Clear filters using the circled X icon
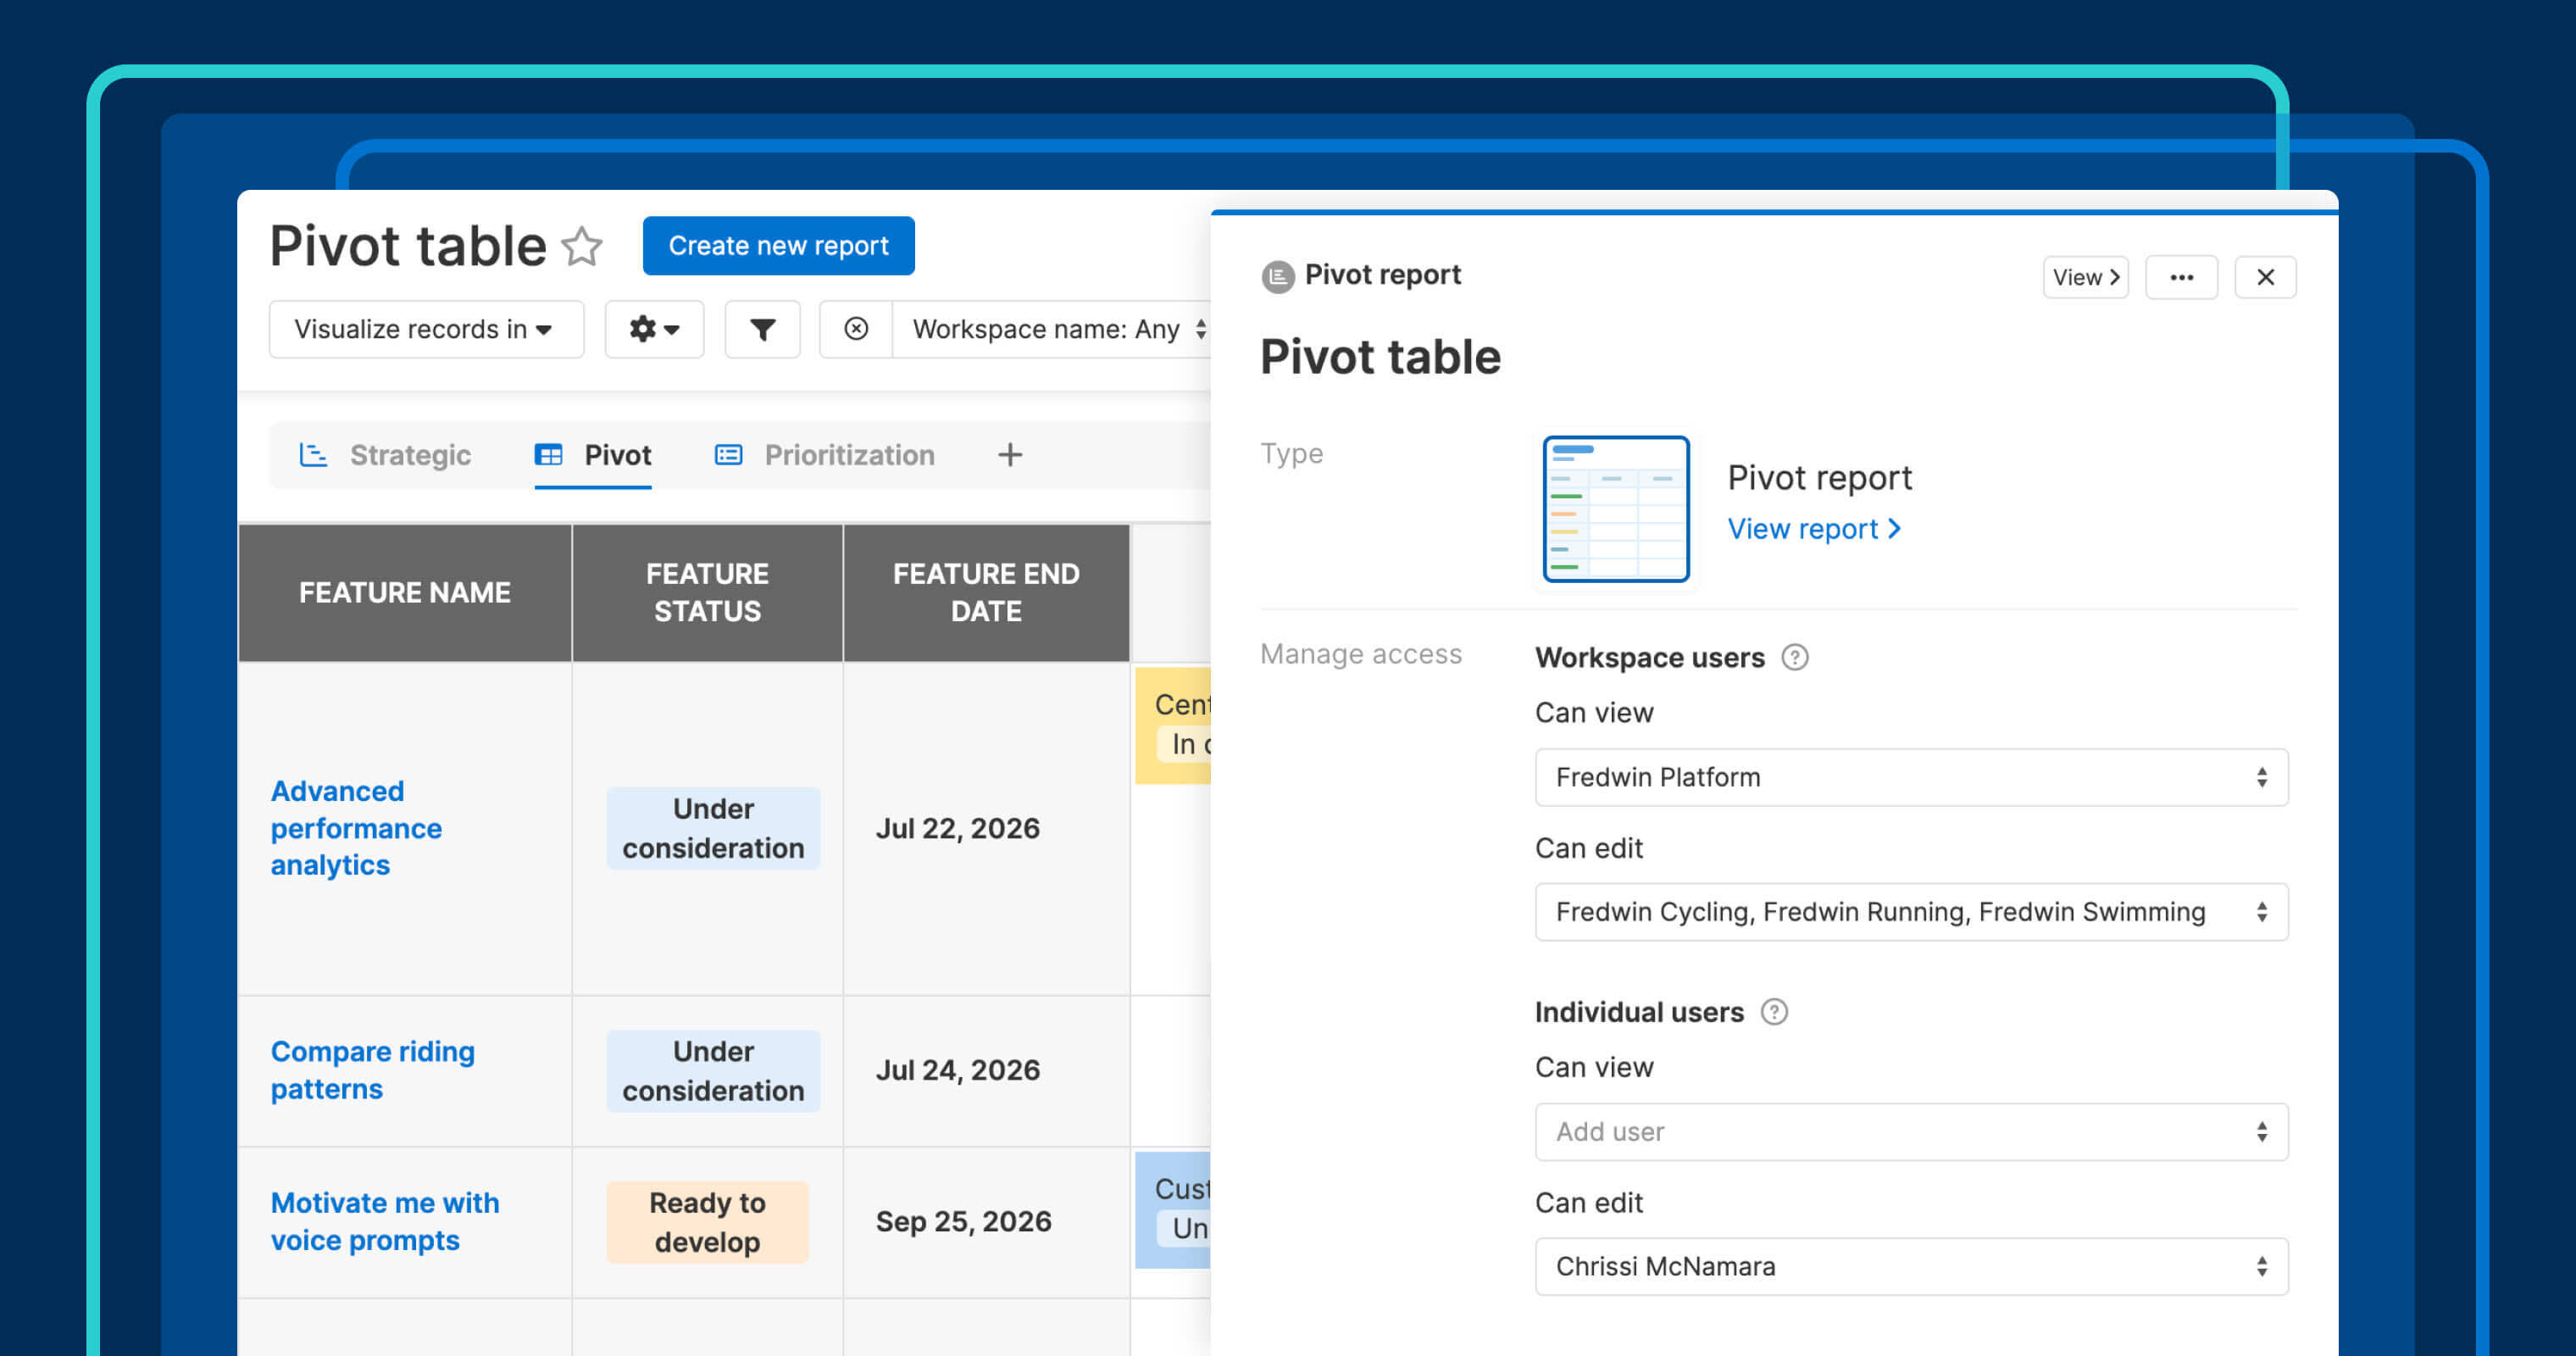The width and height of the screenshot is (2576, 1356). click(x=855, y=329)
